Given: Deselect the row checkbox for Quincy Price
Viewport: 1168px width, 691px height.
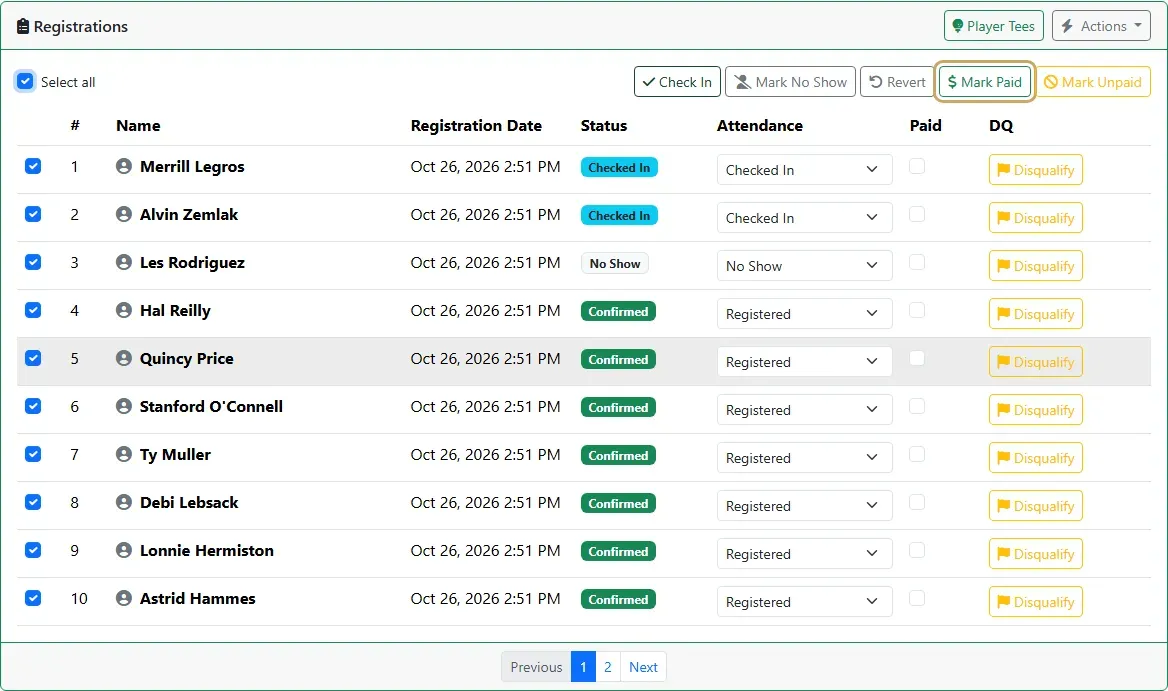Looking at the screenshot, I should [x=33, y=358].
